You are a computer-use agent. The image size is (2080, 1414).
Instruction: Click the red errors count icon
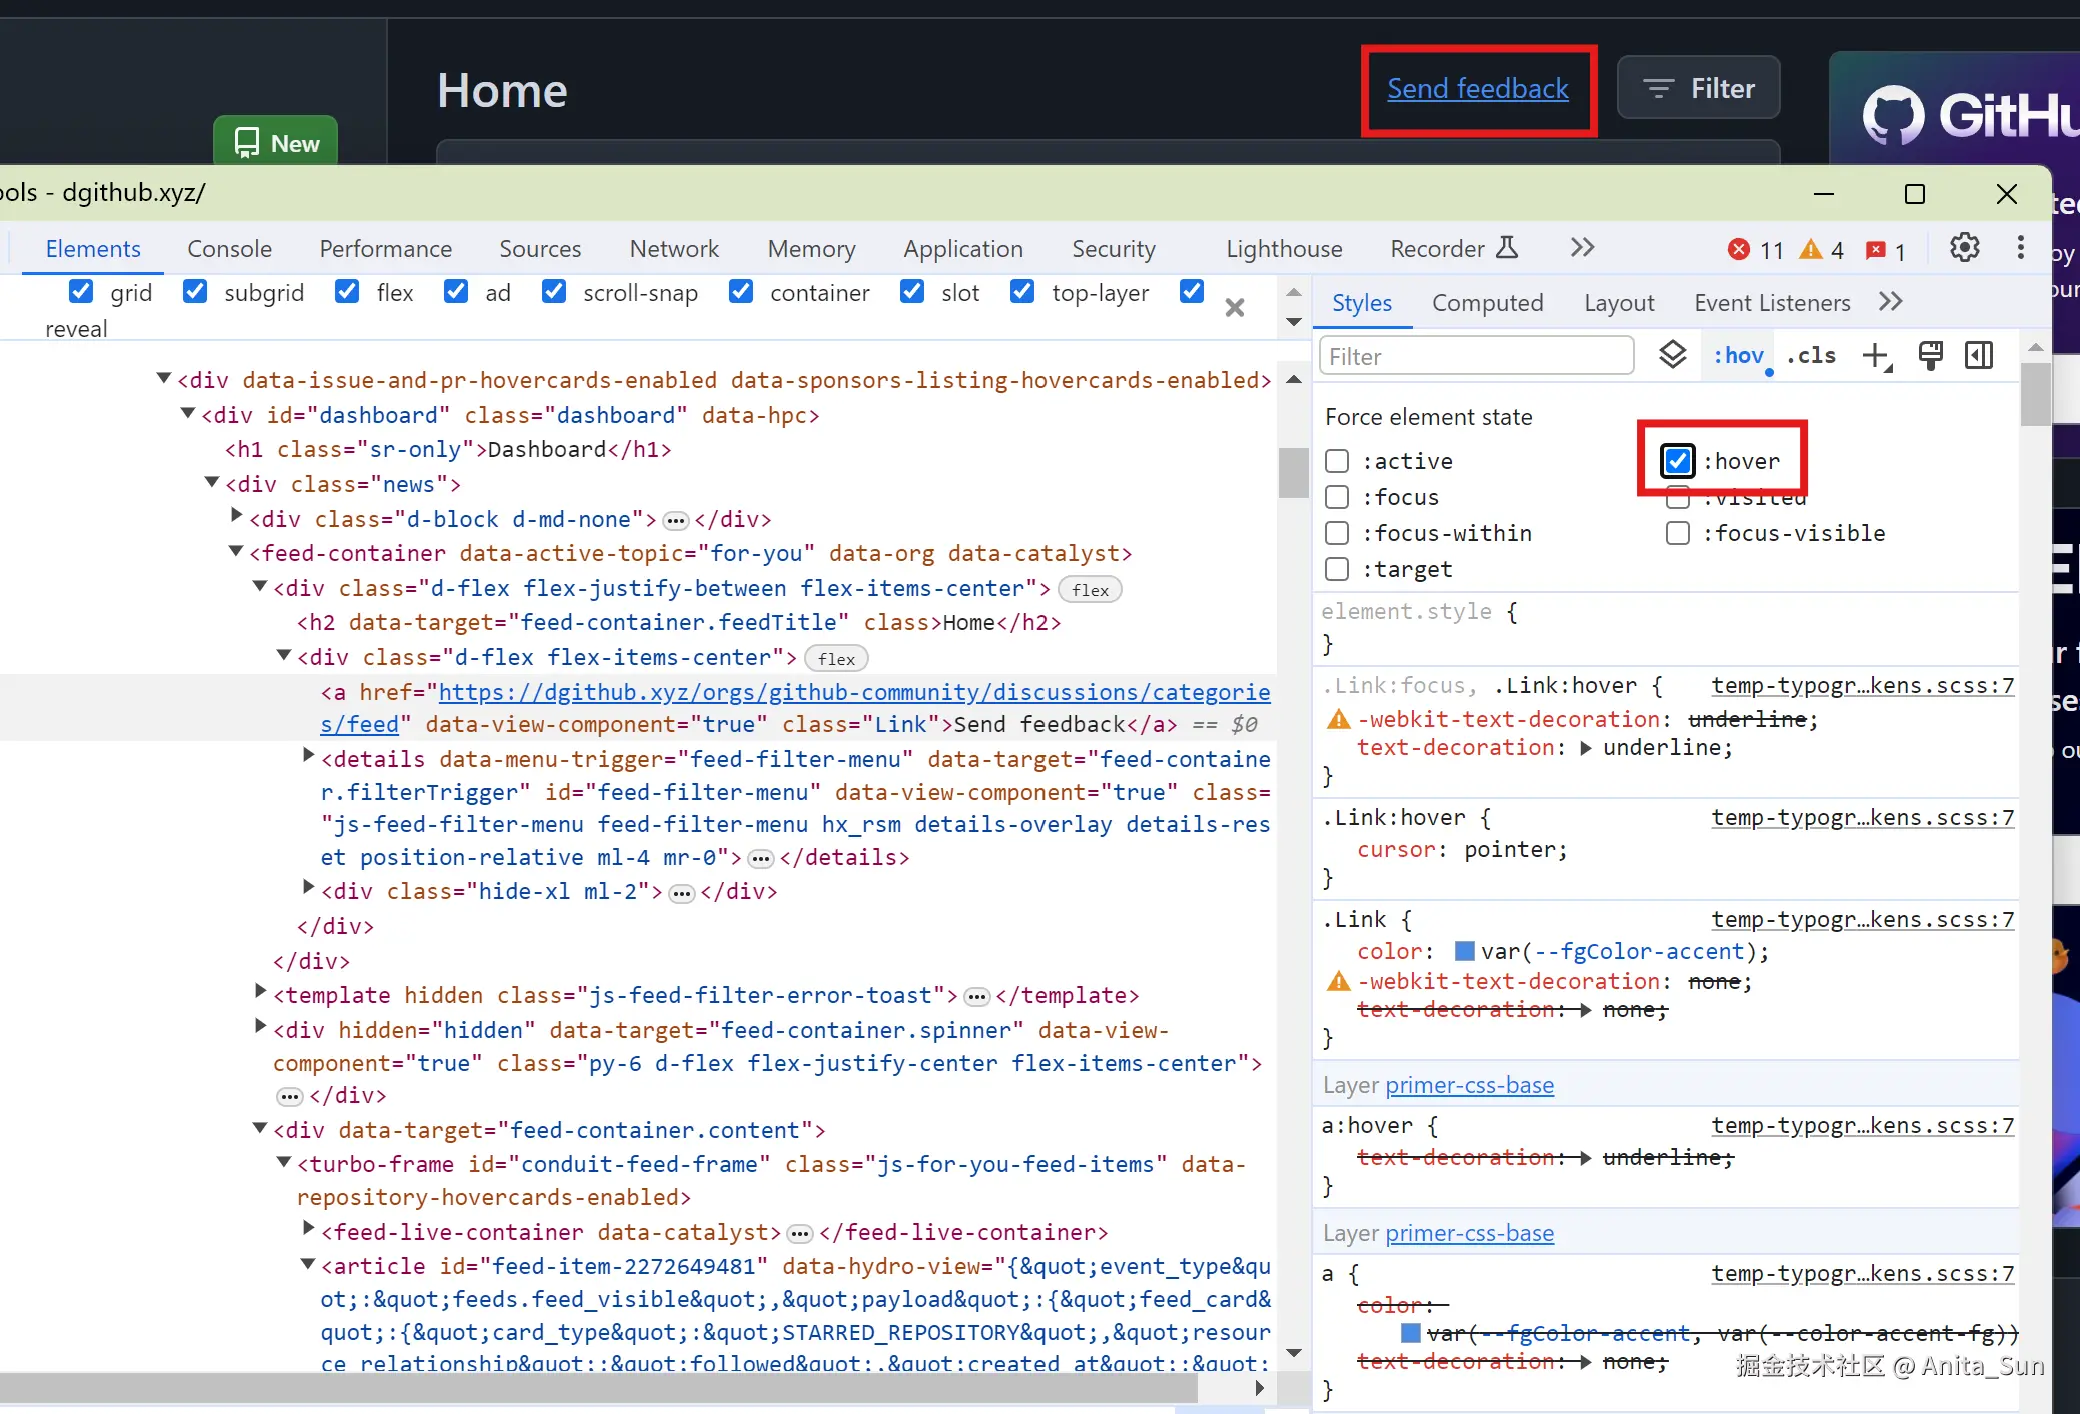tap(1740, 250)
